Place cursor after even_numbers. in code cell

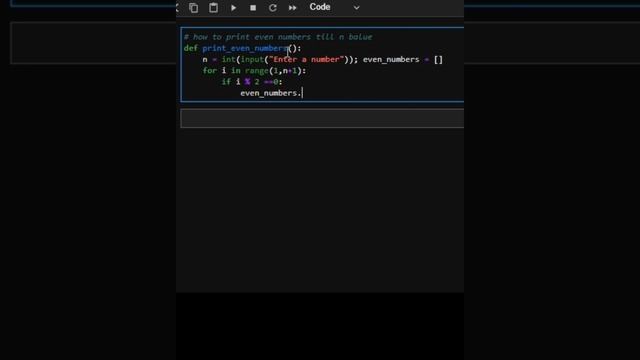point(302,93)
